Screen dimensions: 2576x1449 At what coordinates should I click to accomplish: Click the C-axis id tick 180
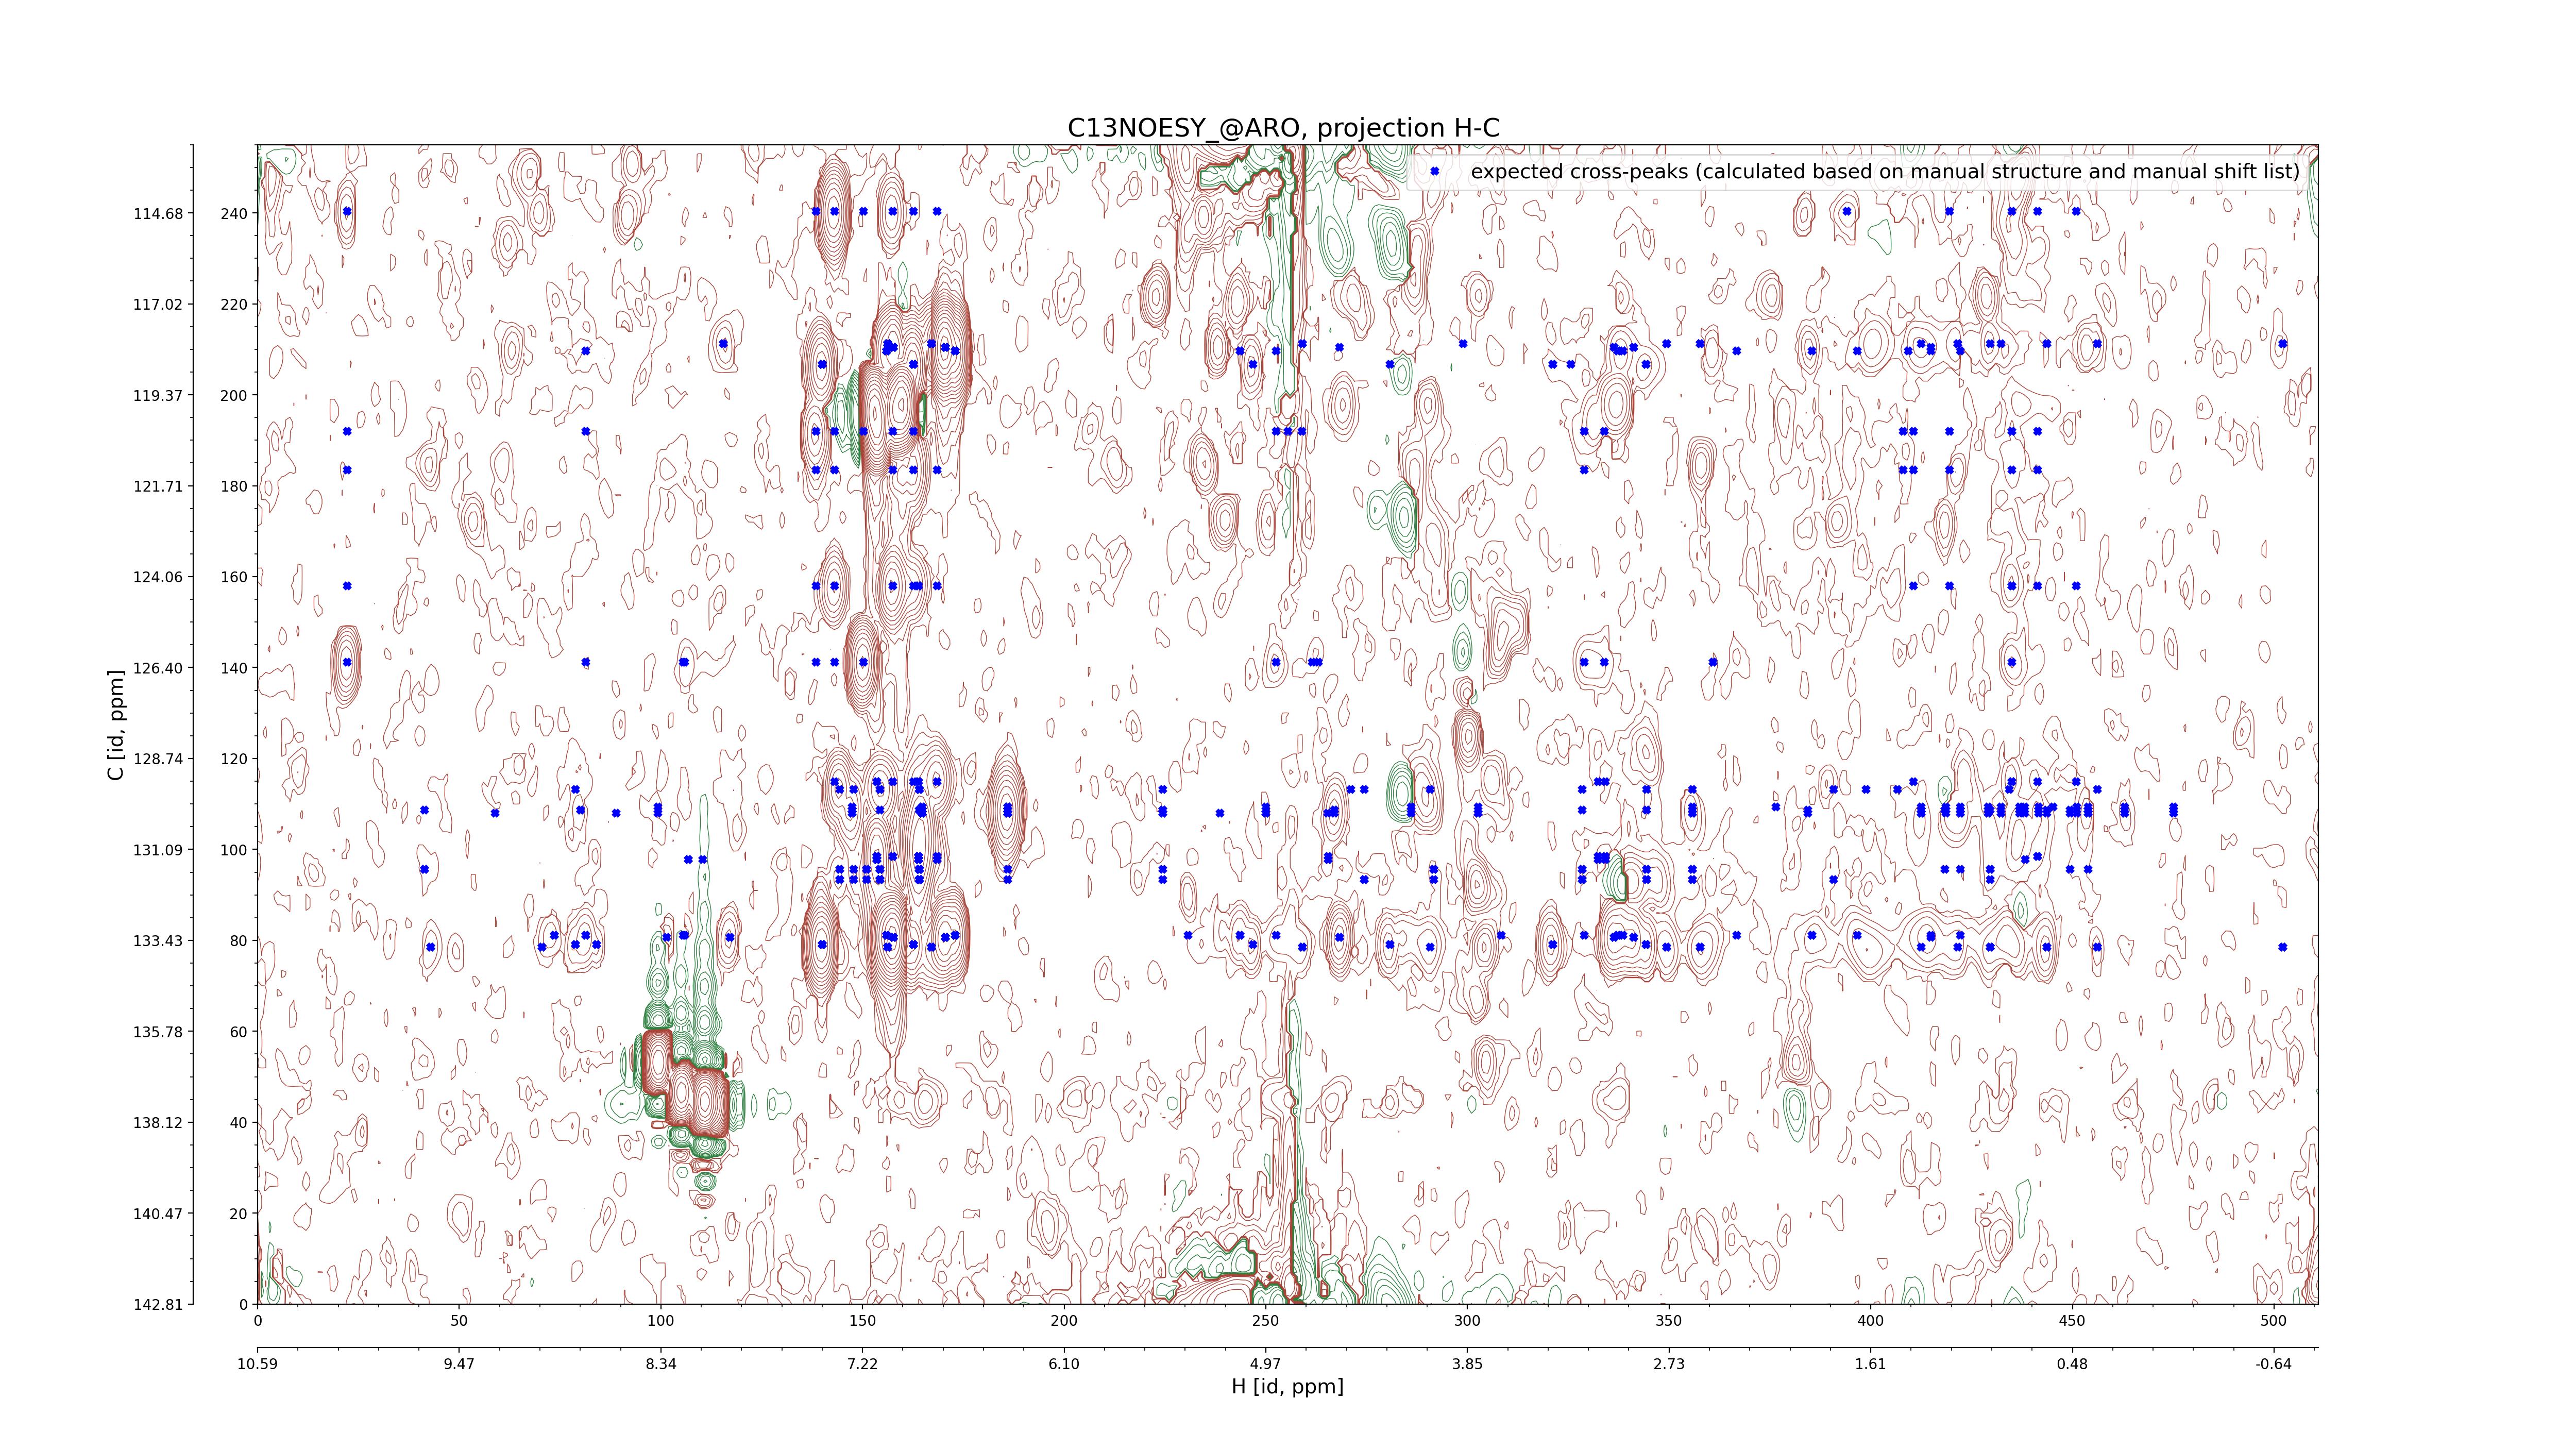point(234,486)
